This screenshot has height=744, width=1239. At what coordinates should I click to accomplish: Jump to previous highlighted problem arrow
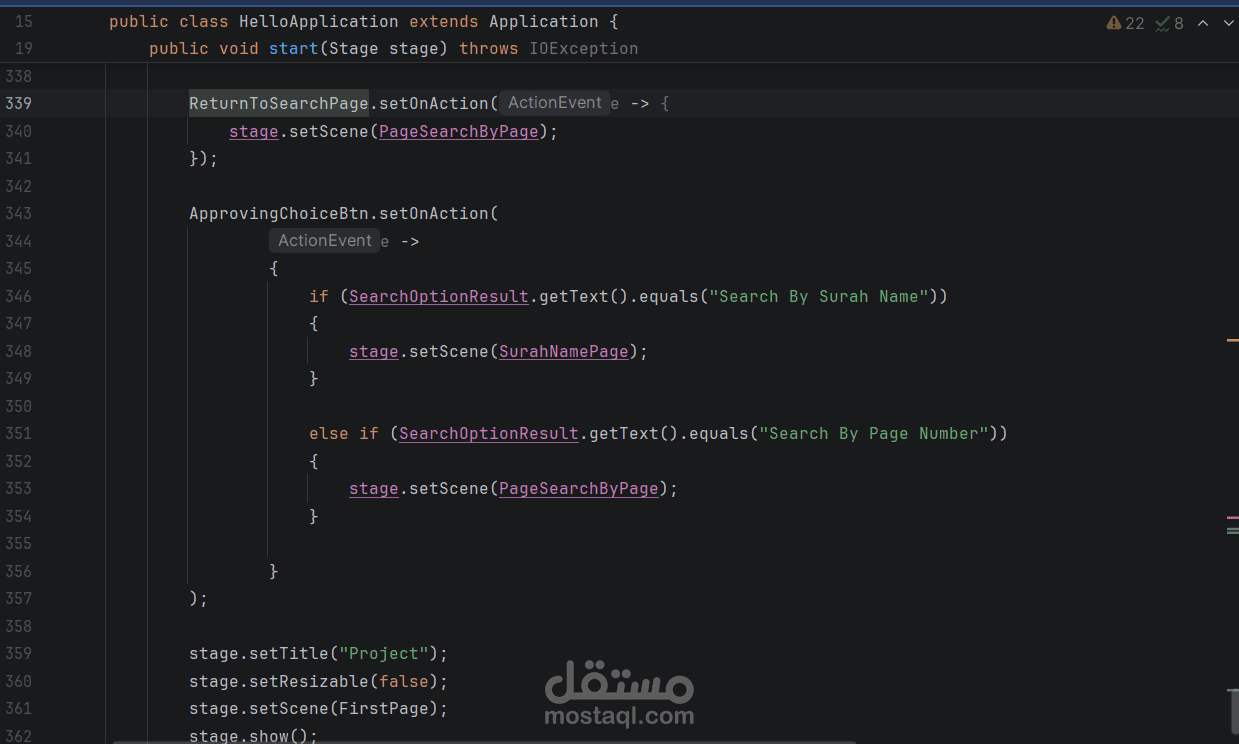click(x=1203, y=23)
